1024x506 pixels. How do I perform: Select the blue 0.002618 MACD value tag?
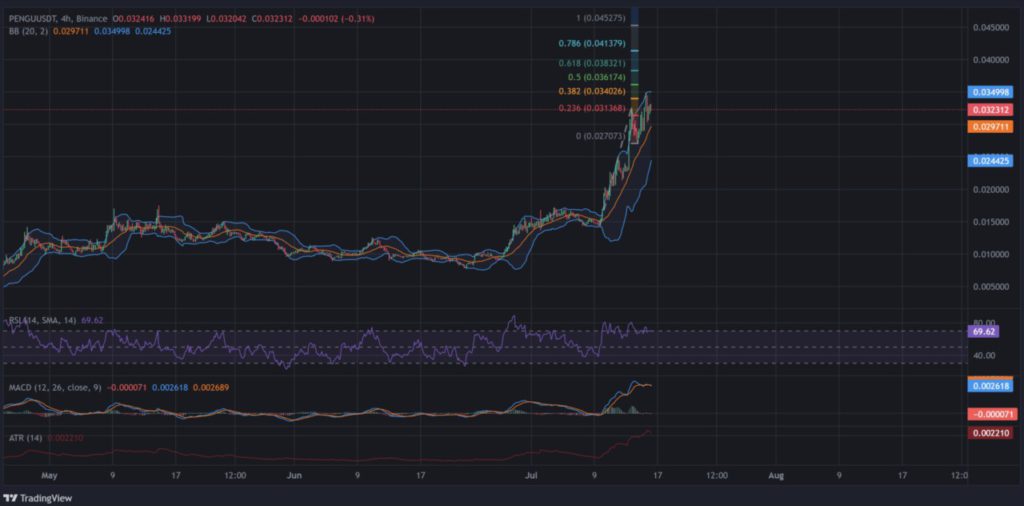pos(988,385)
